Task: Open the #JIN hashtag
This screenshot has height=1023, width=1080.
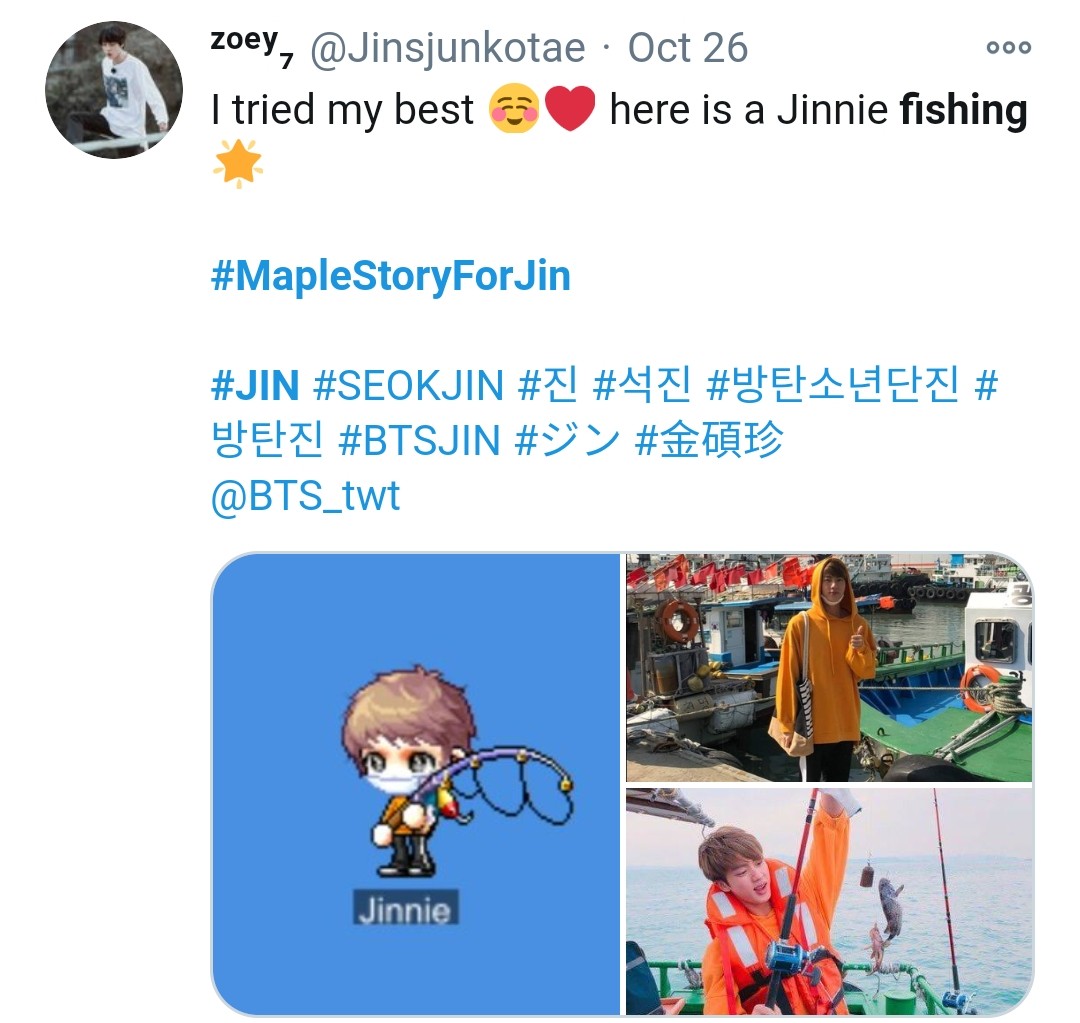Action: coord(255,385)
